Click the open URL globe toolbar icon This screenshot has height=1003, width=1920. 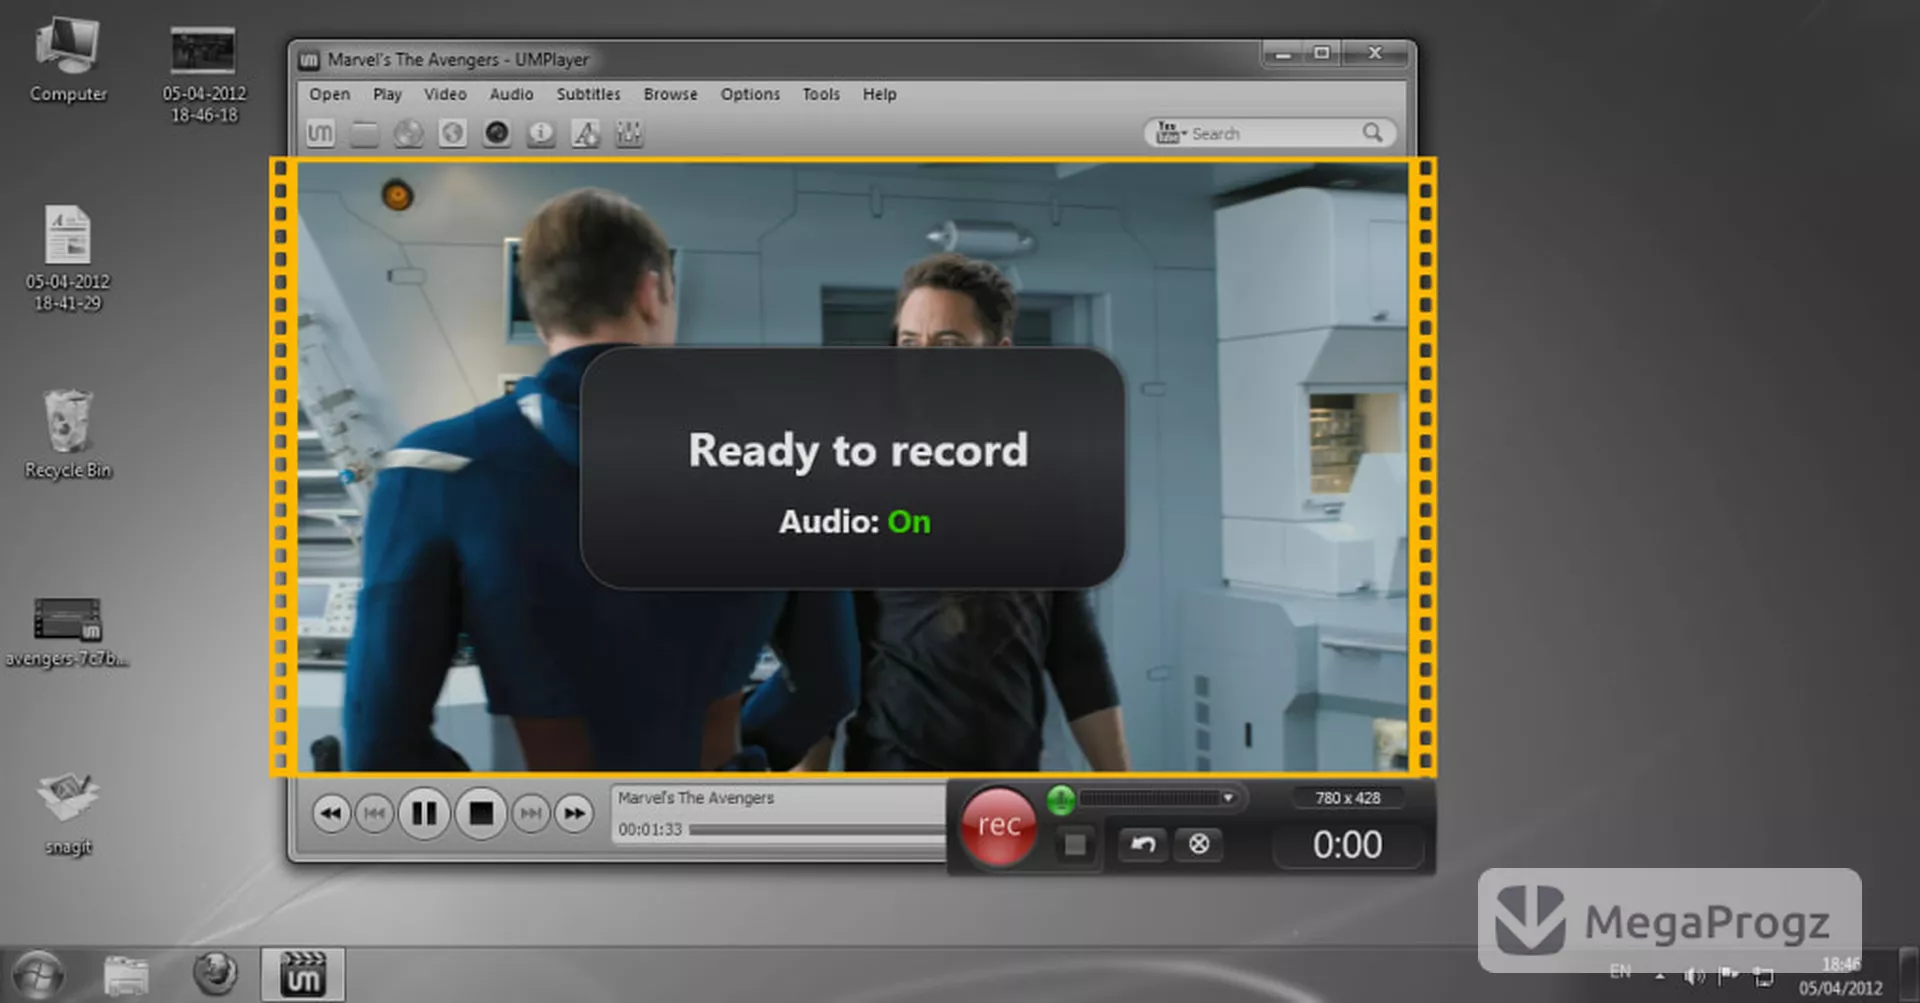452,133
